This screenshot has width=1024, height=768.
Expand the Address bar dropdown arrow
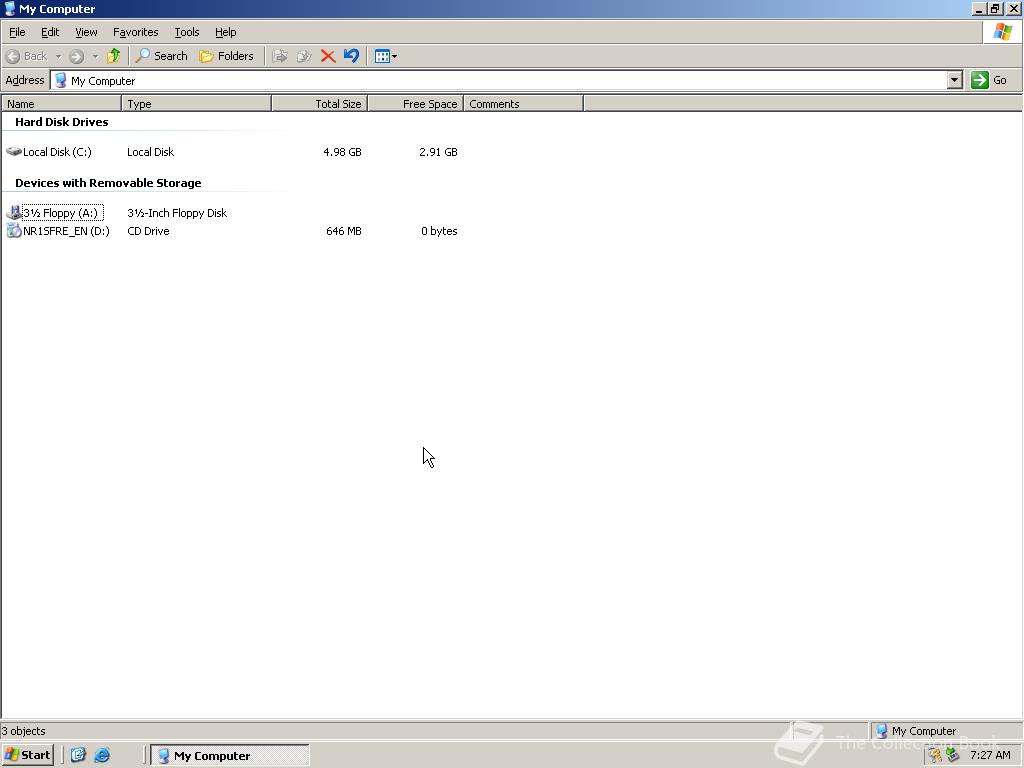pos(955,80)
